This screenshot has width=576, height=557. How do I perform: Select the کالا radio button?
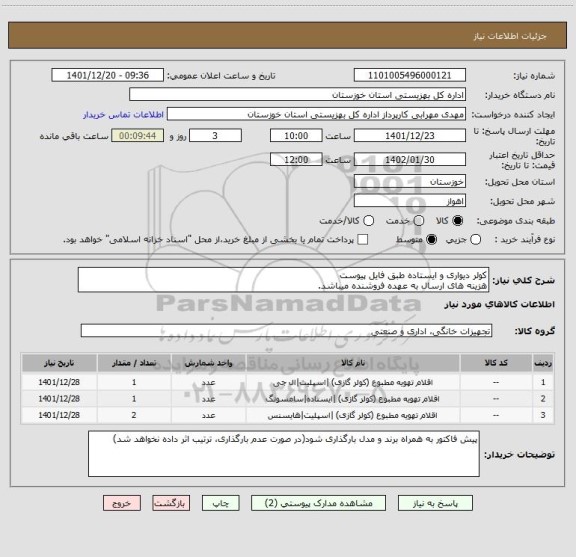[458, 221]
